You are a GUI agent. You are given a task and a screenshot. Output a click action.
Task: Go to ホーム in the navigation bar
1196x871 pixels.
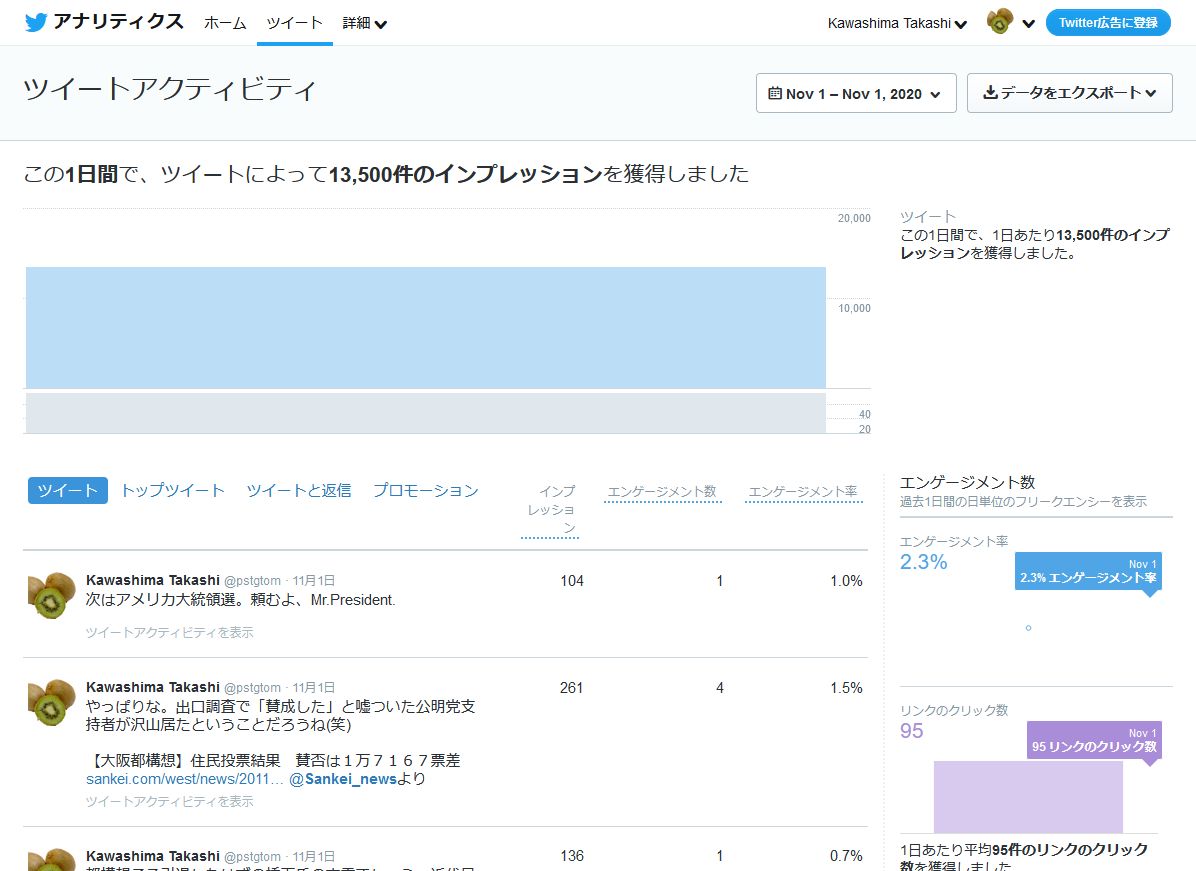point(225,23)
